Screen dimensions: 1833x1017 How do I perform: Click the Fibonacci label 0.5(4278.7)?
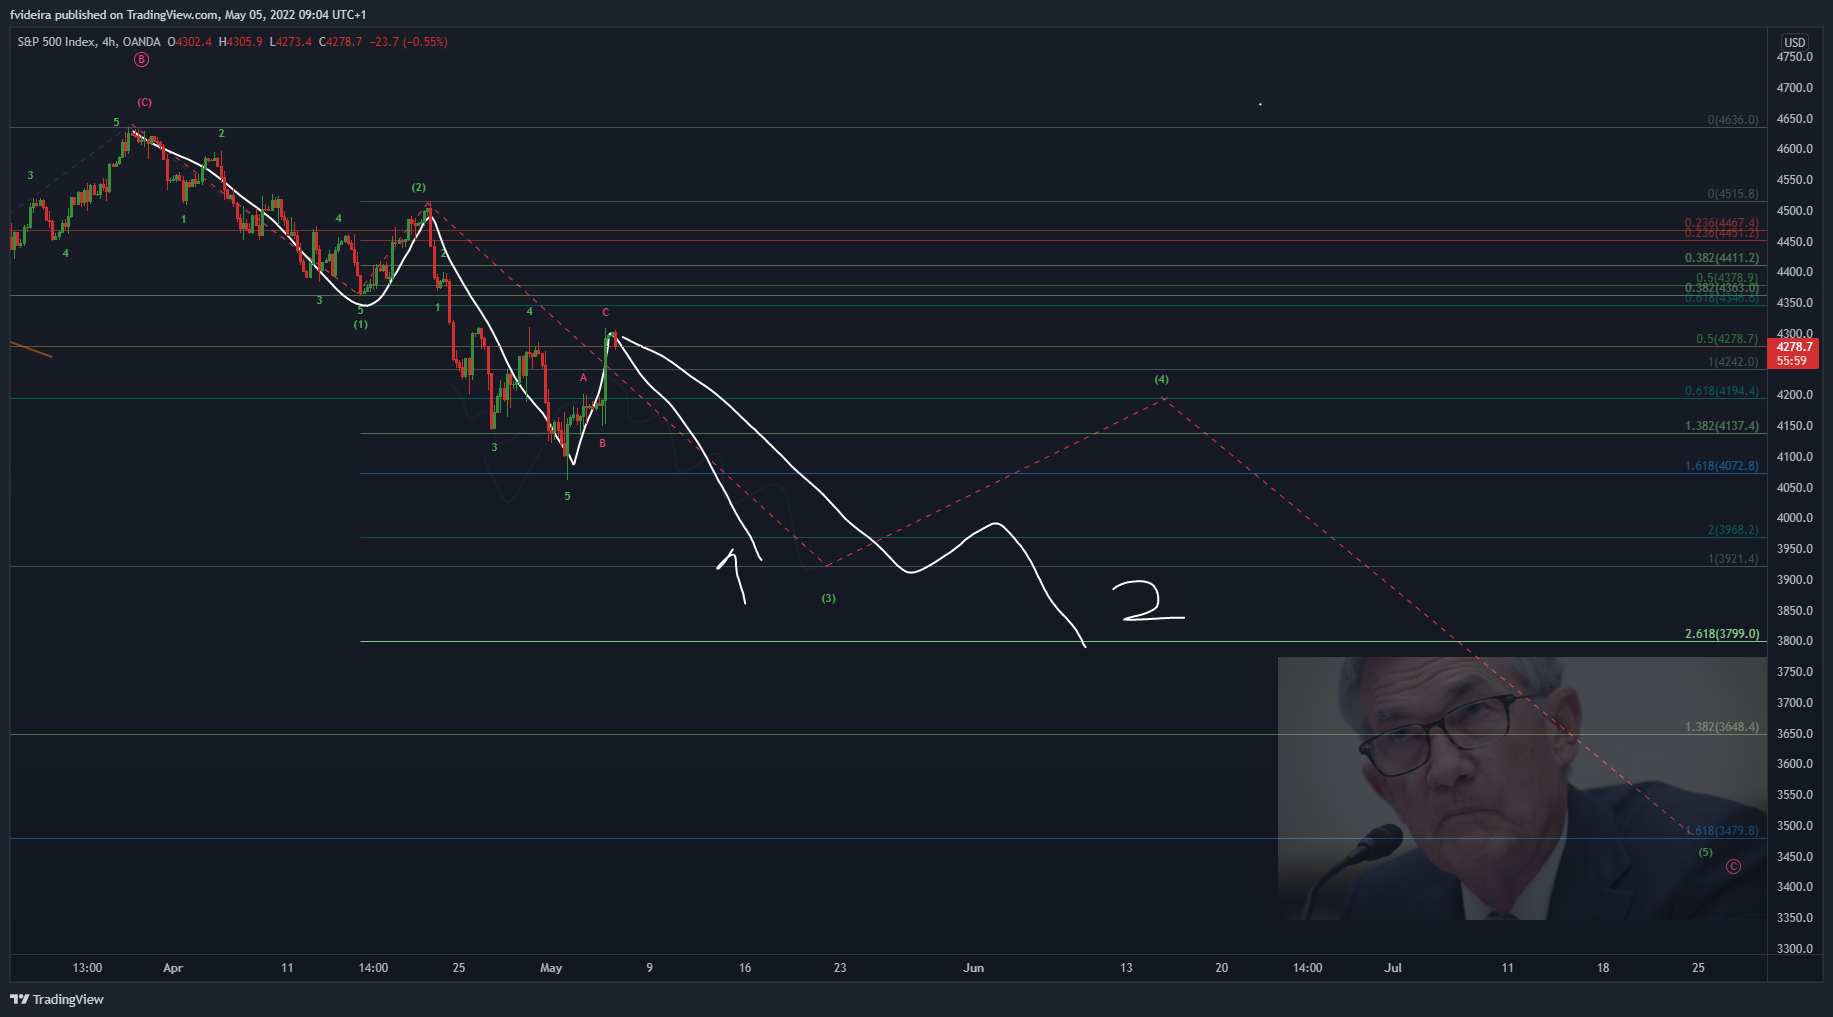pyautogui.click(x=1727, y=339)
